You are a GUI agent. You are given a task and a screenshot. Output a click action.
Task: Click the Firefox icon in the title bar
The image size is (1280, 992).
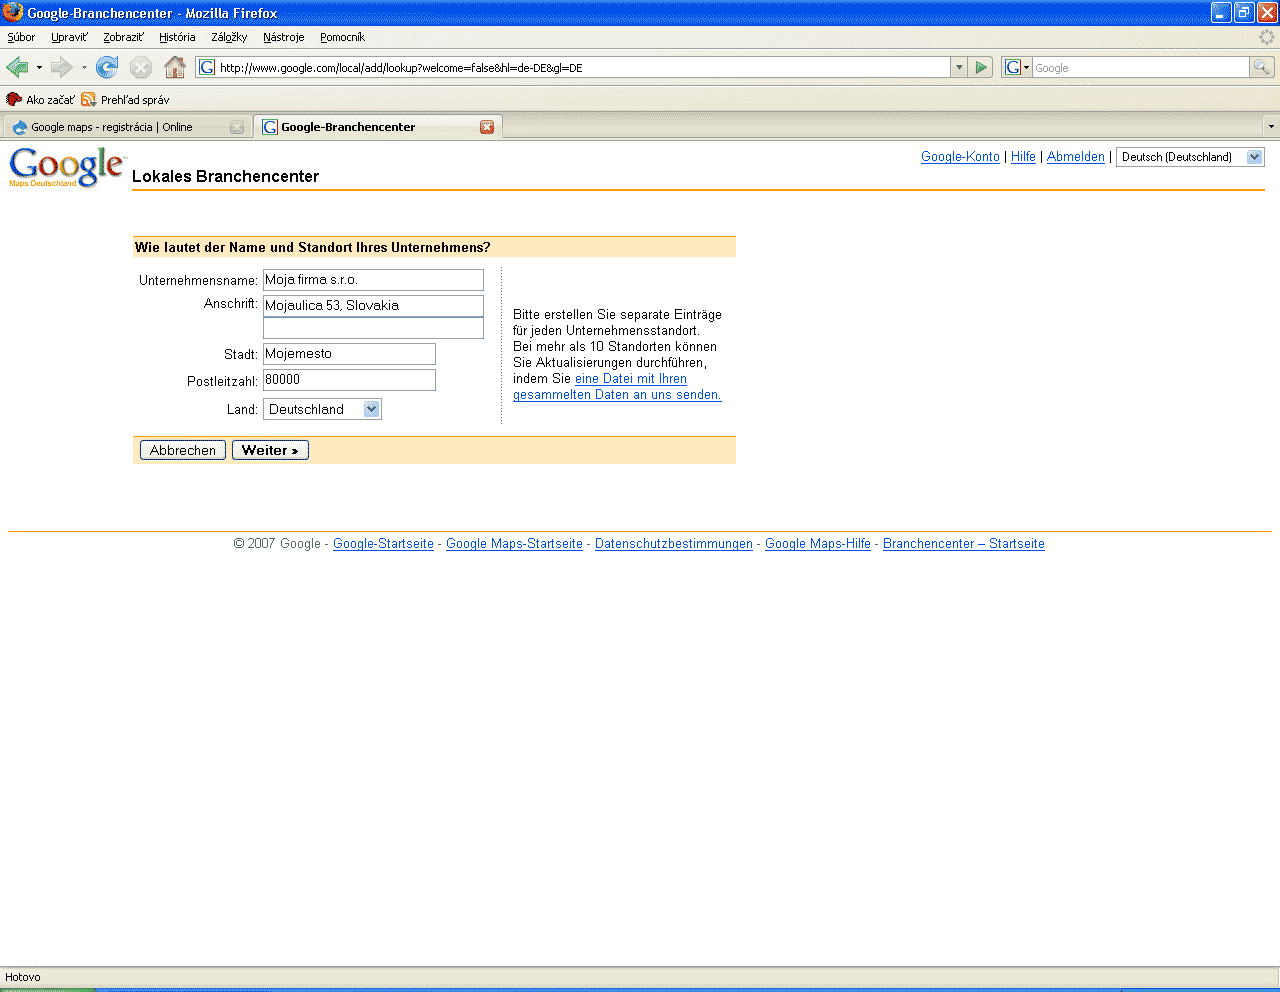pyautogui.click(x=13, y=12)
